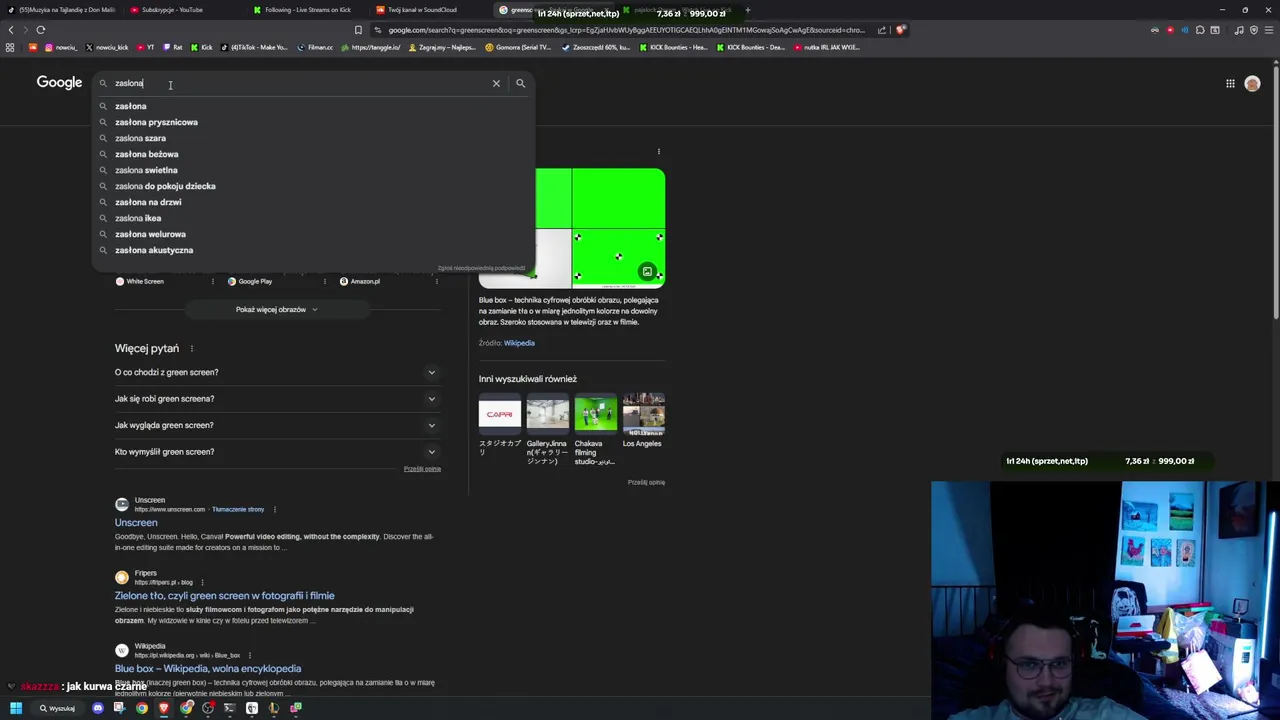Open the three-dot menu next to the Unscreen result
Screen dimensions: 1280x720
[274, 509]
